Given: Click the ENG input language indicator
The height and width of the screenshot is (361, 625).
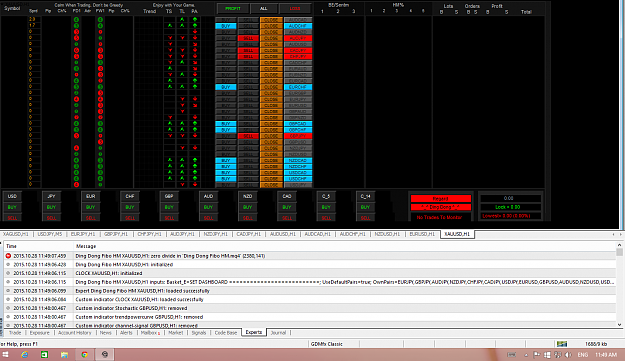Looking at the screenshot, I should (x=582, y=355).
